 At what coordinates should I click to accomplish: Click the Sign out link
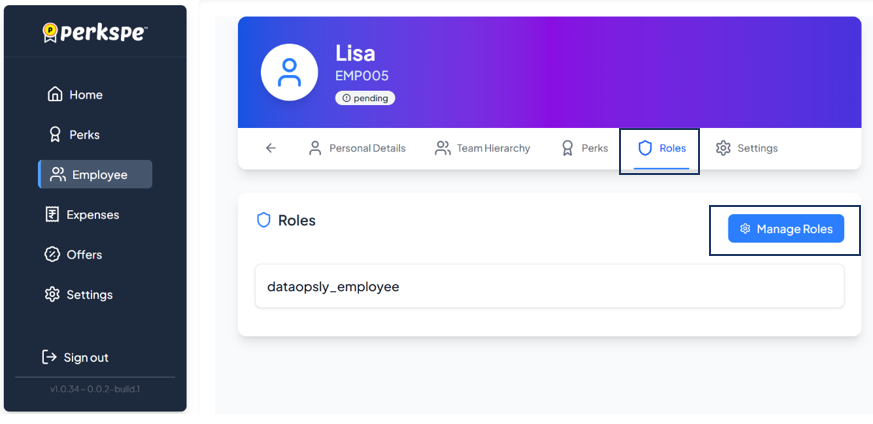pos(86,357)
